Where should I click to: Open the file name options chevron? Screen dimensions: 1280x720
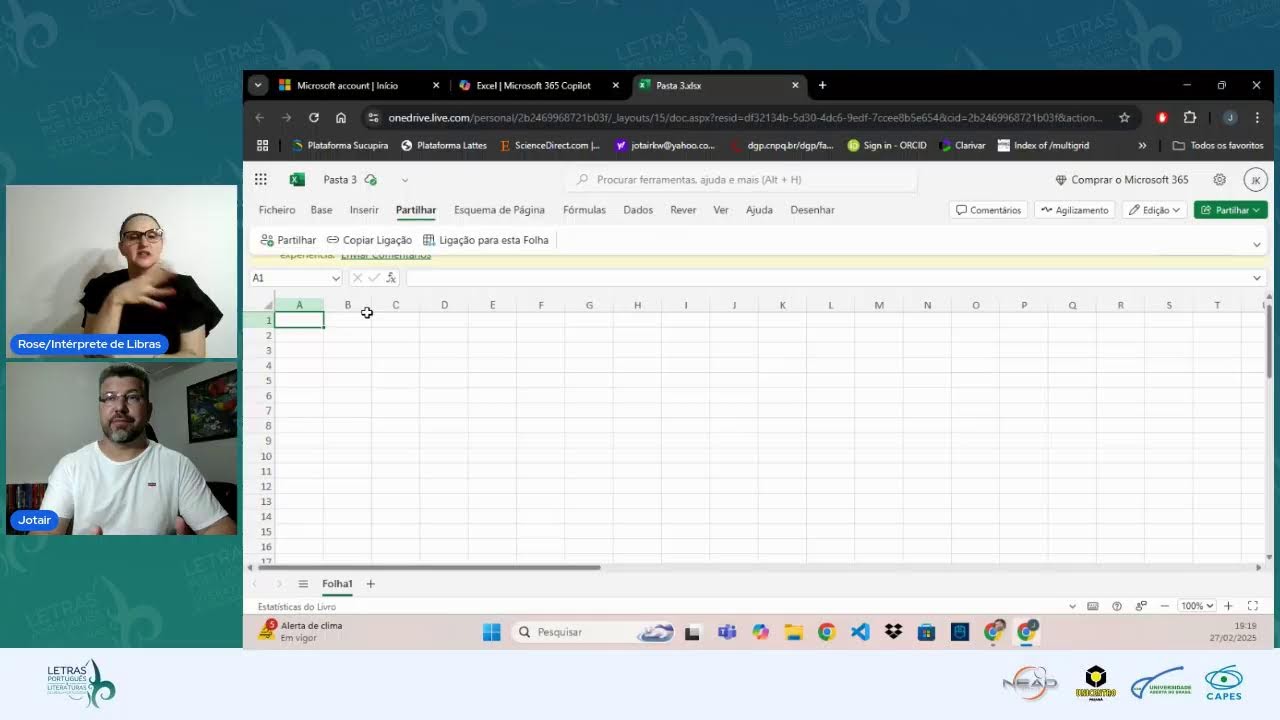pyautogui.click(x=404, y=180)
